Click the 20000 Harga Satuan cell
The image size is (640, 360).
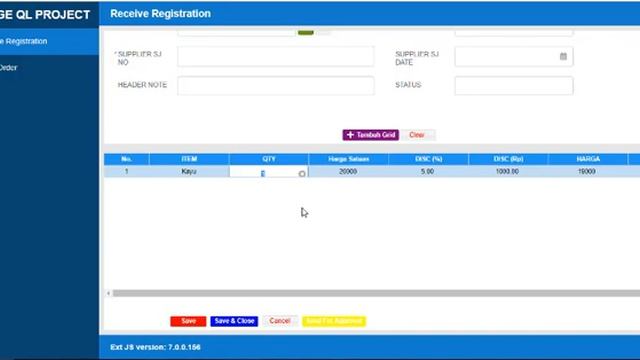348,171
